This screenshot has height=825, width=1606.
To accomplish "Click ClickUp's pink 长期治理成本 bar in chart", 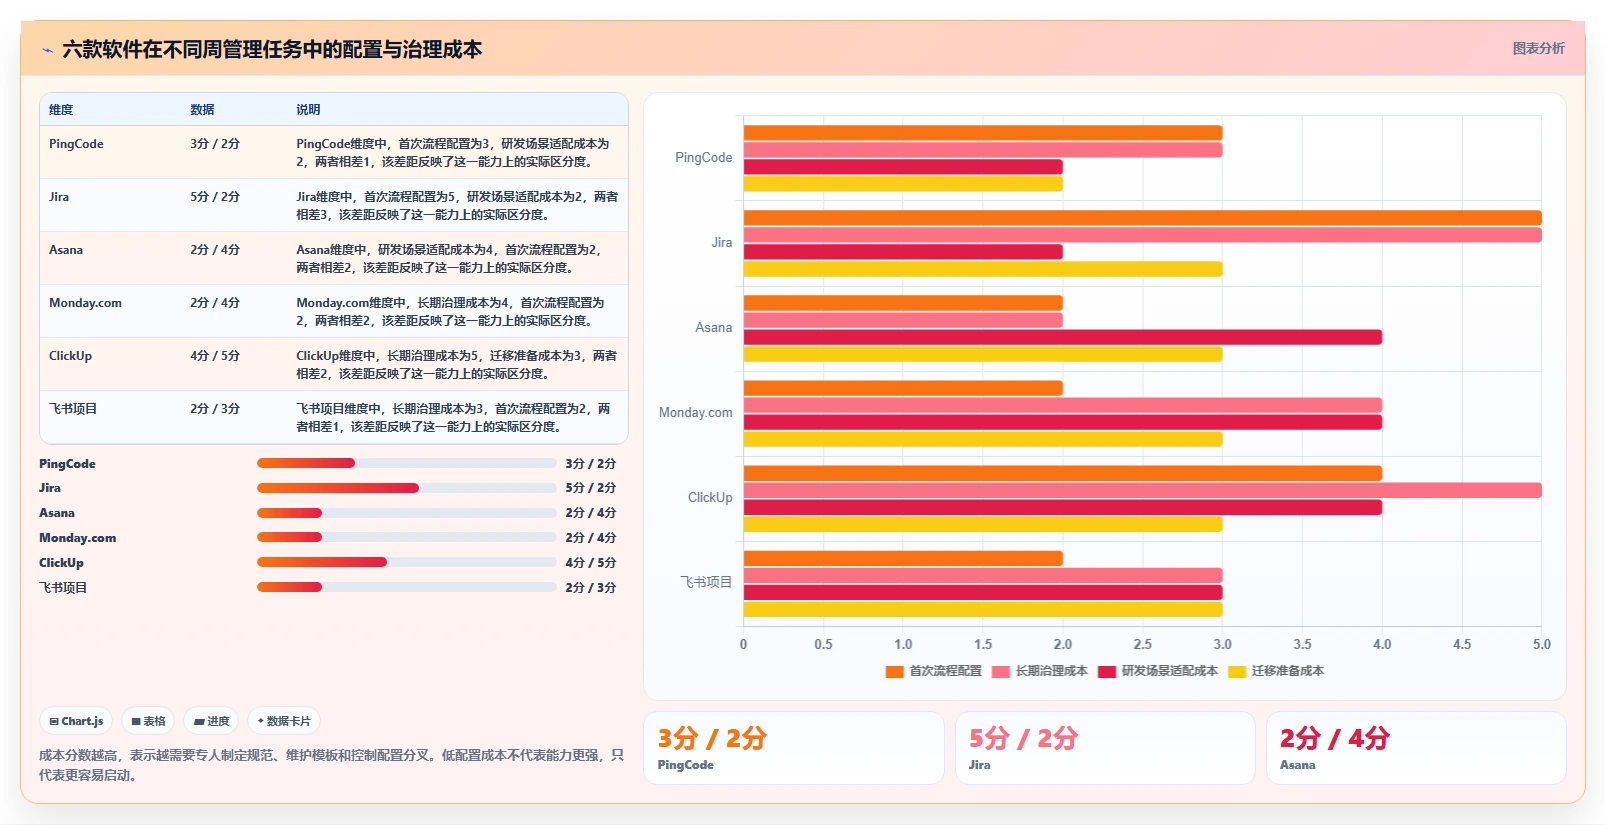I will [1142, 490].
